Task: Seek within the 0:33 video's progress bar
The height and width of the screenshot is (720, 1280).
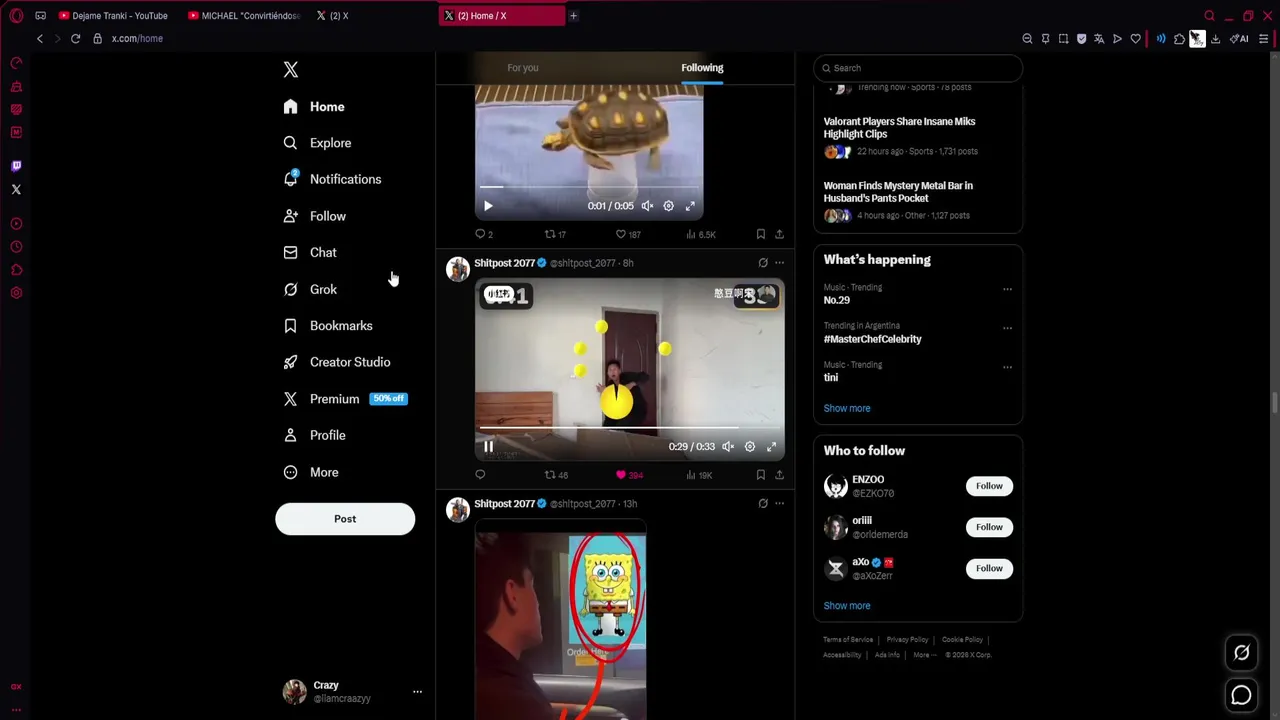Action: click(x=629, y=428)
